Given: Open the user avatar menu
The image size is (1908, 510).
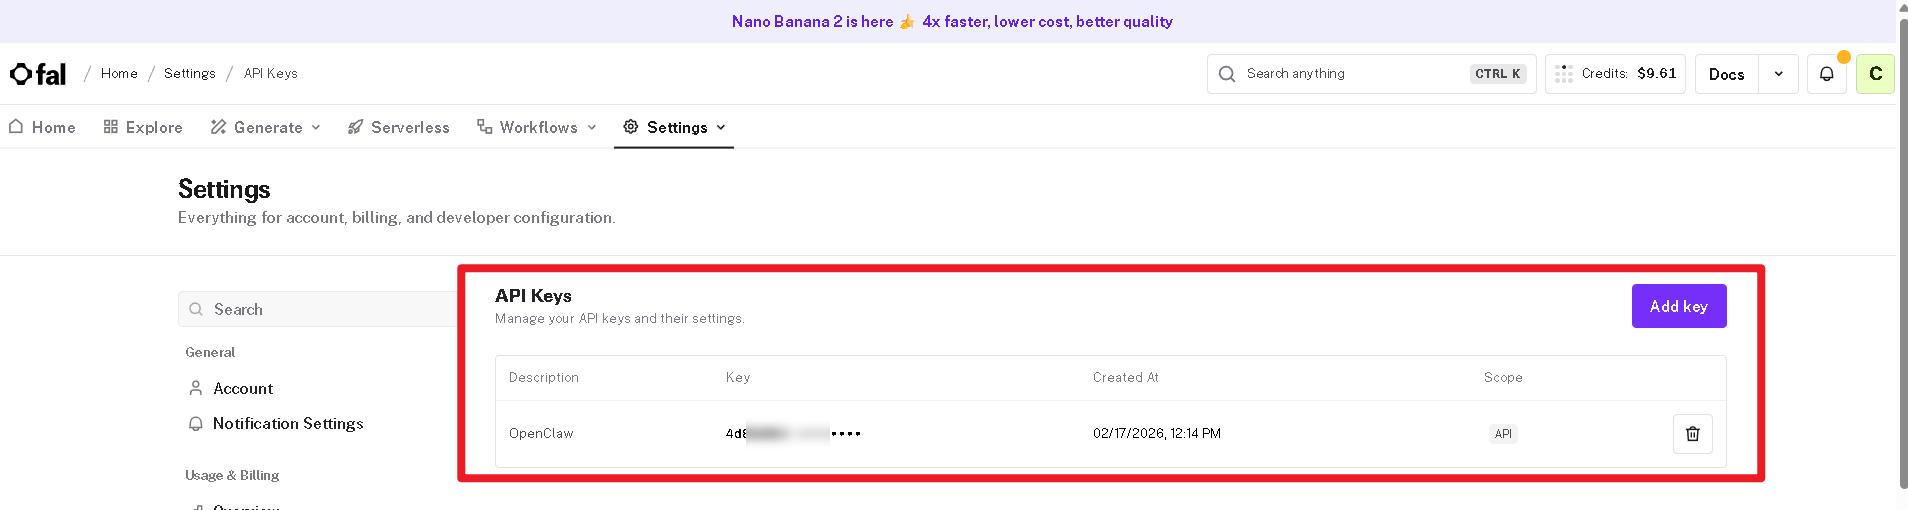Looking at the screenshot, I should pyautogui.click(x=1875, y=74).
